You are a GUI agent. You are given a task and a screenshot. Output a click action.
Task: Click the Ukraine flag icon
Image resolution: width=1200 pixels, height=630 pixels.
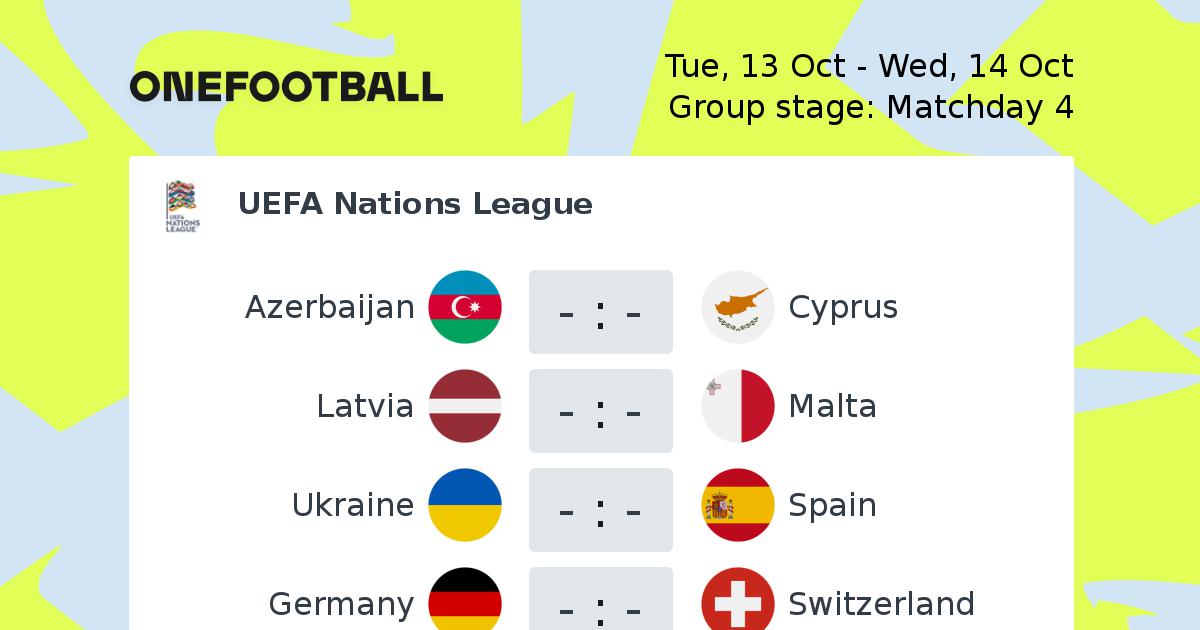click(x=465, y=505)
